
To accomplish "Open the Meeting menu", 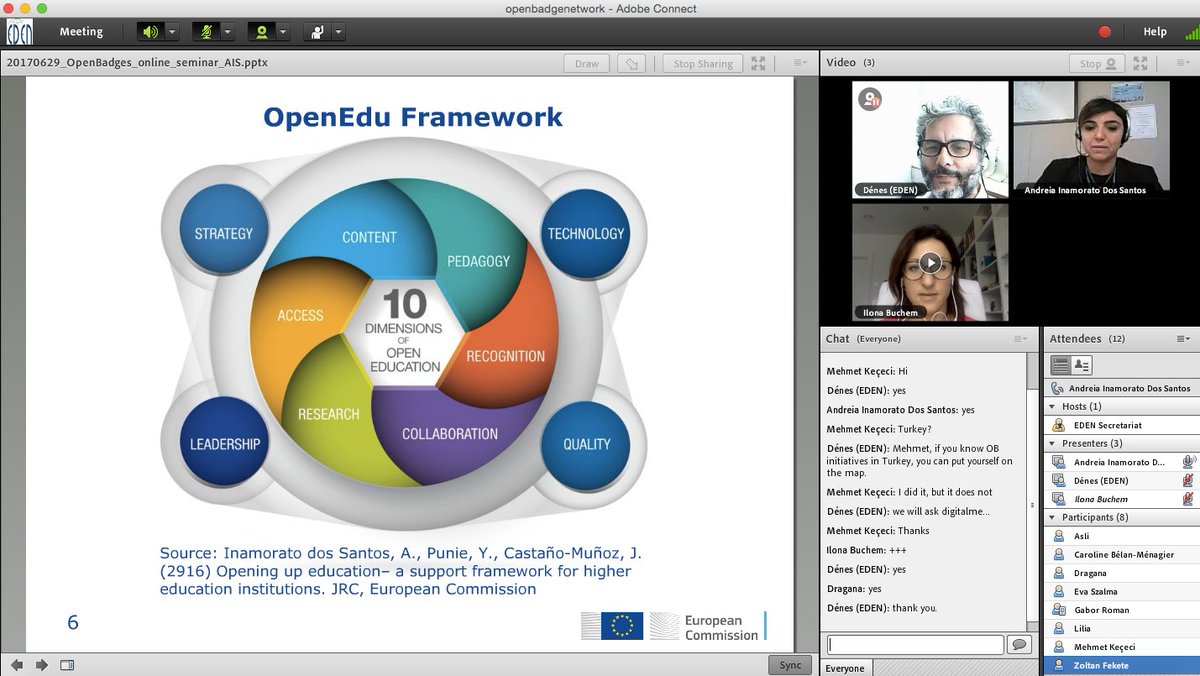I will point(80,31).
